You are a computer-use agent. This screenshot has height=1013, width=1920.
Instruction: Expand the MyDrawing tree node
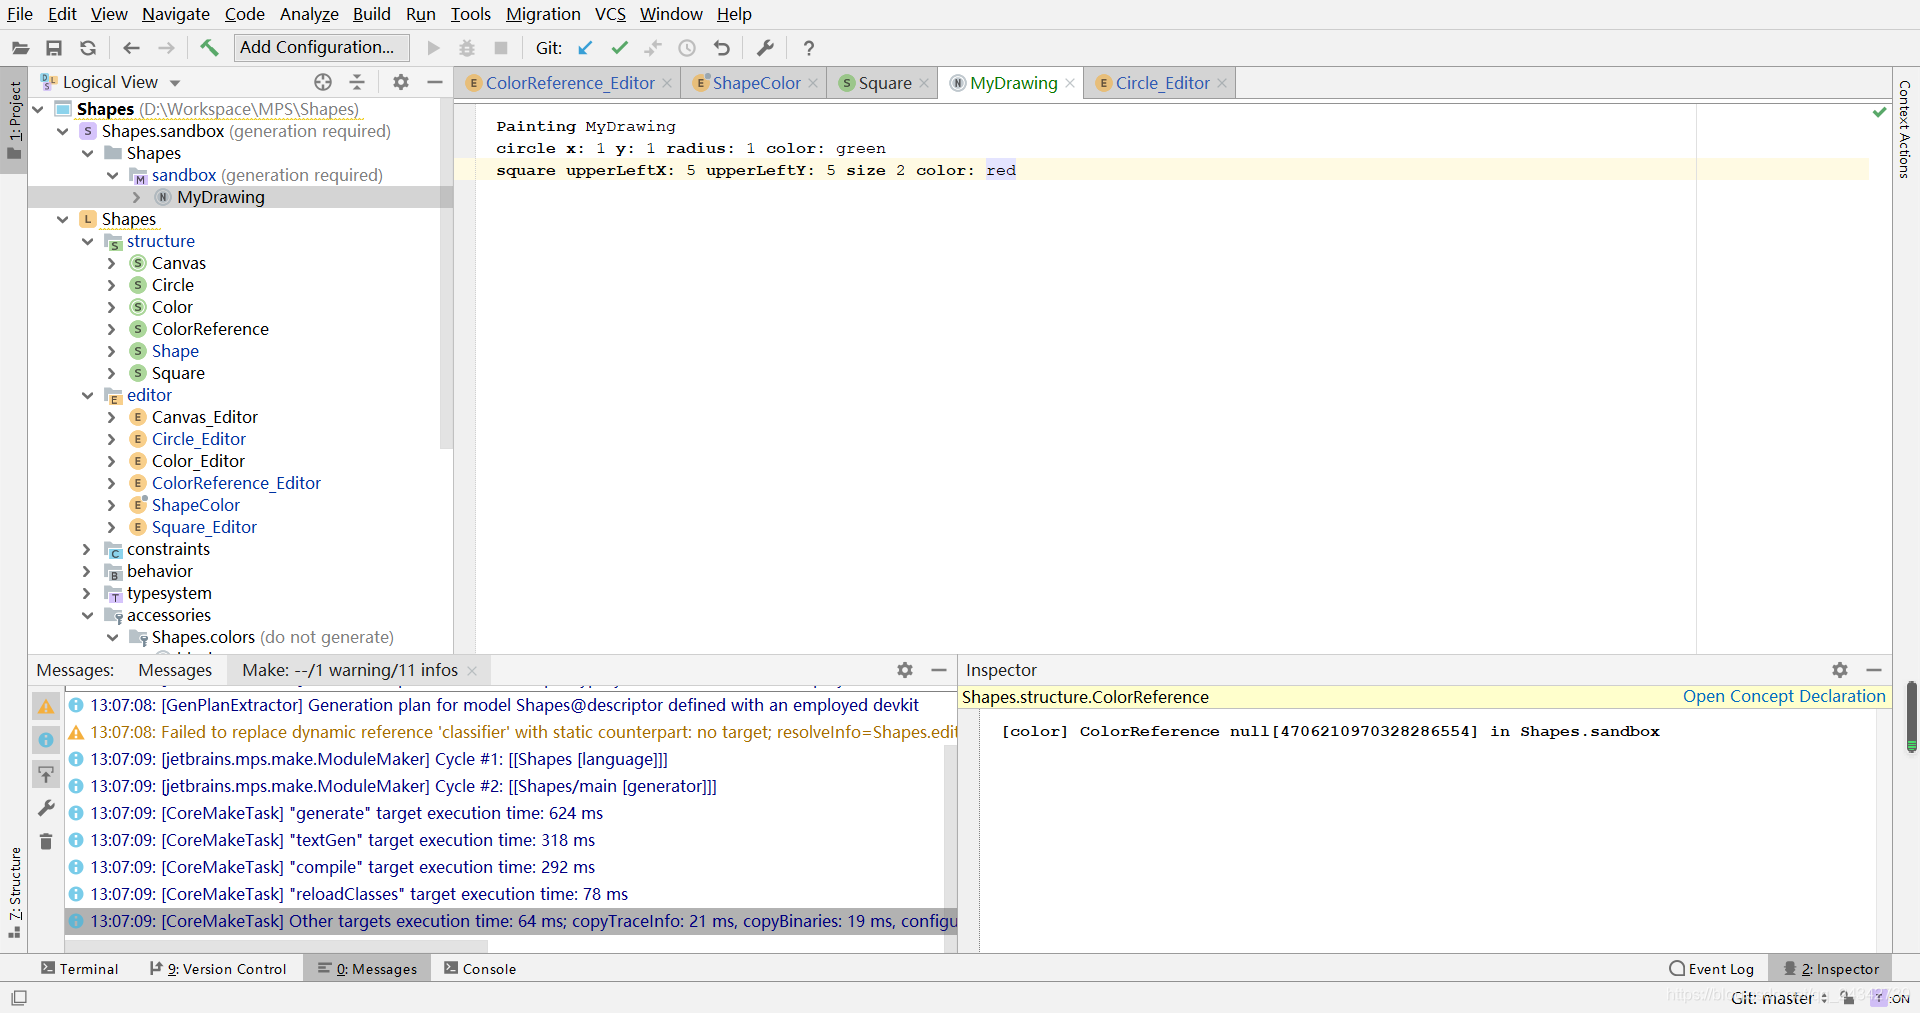pyautogui.click(x=137, y=197)
